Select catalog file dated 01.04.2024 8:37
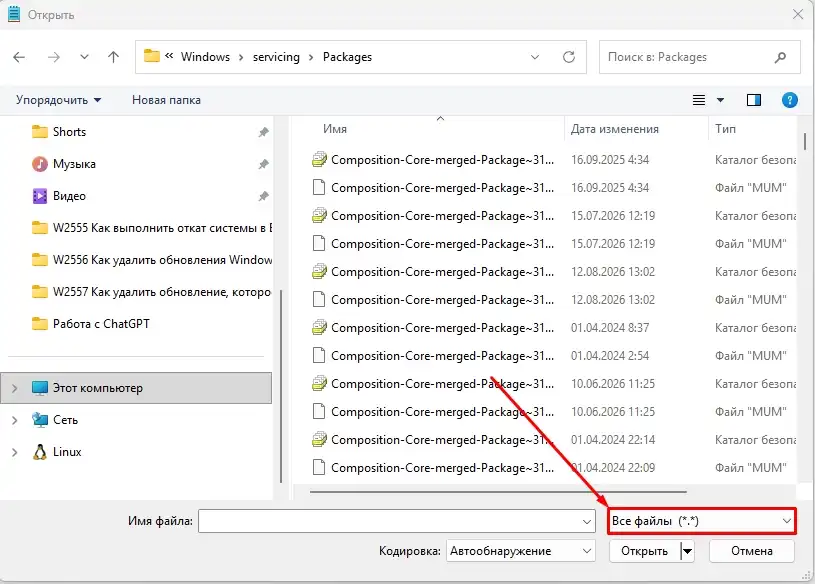Screen dimensions: 815x584 tap(554, 328)
